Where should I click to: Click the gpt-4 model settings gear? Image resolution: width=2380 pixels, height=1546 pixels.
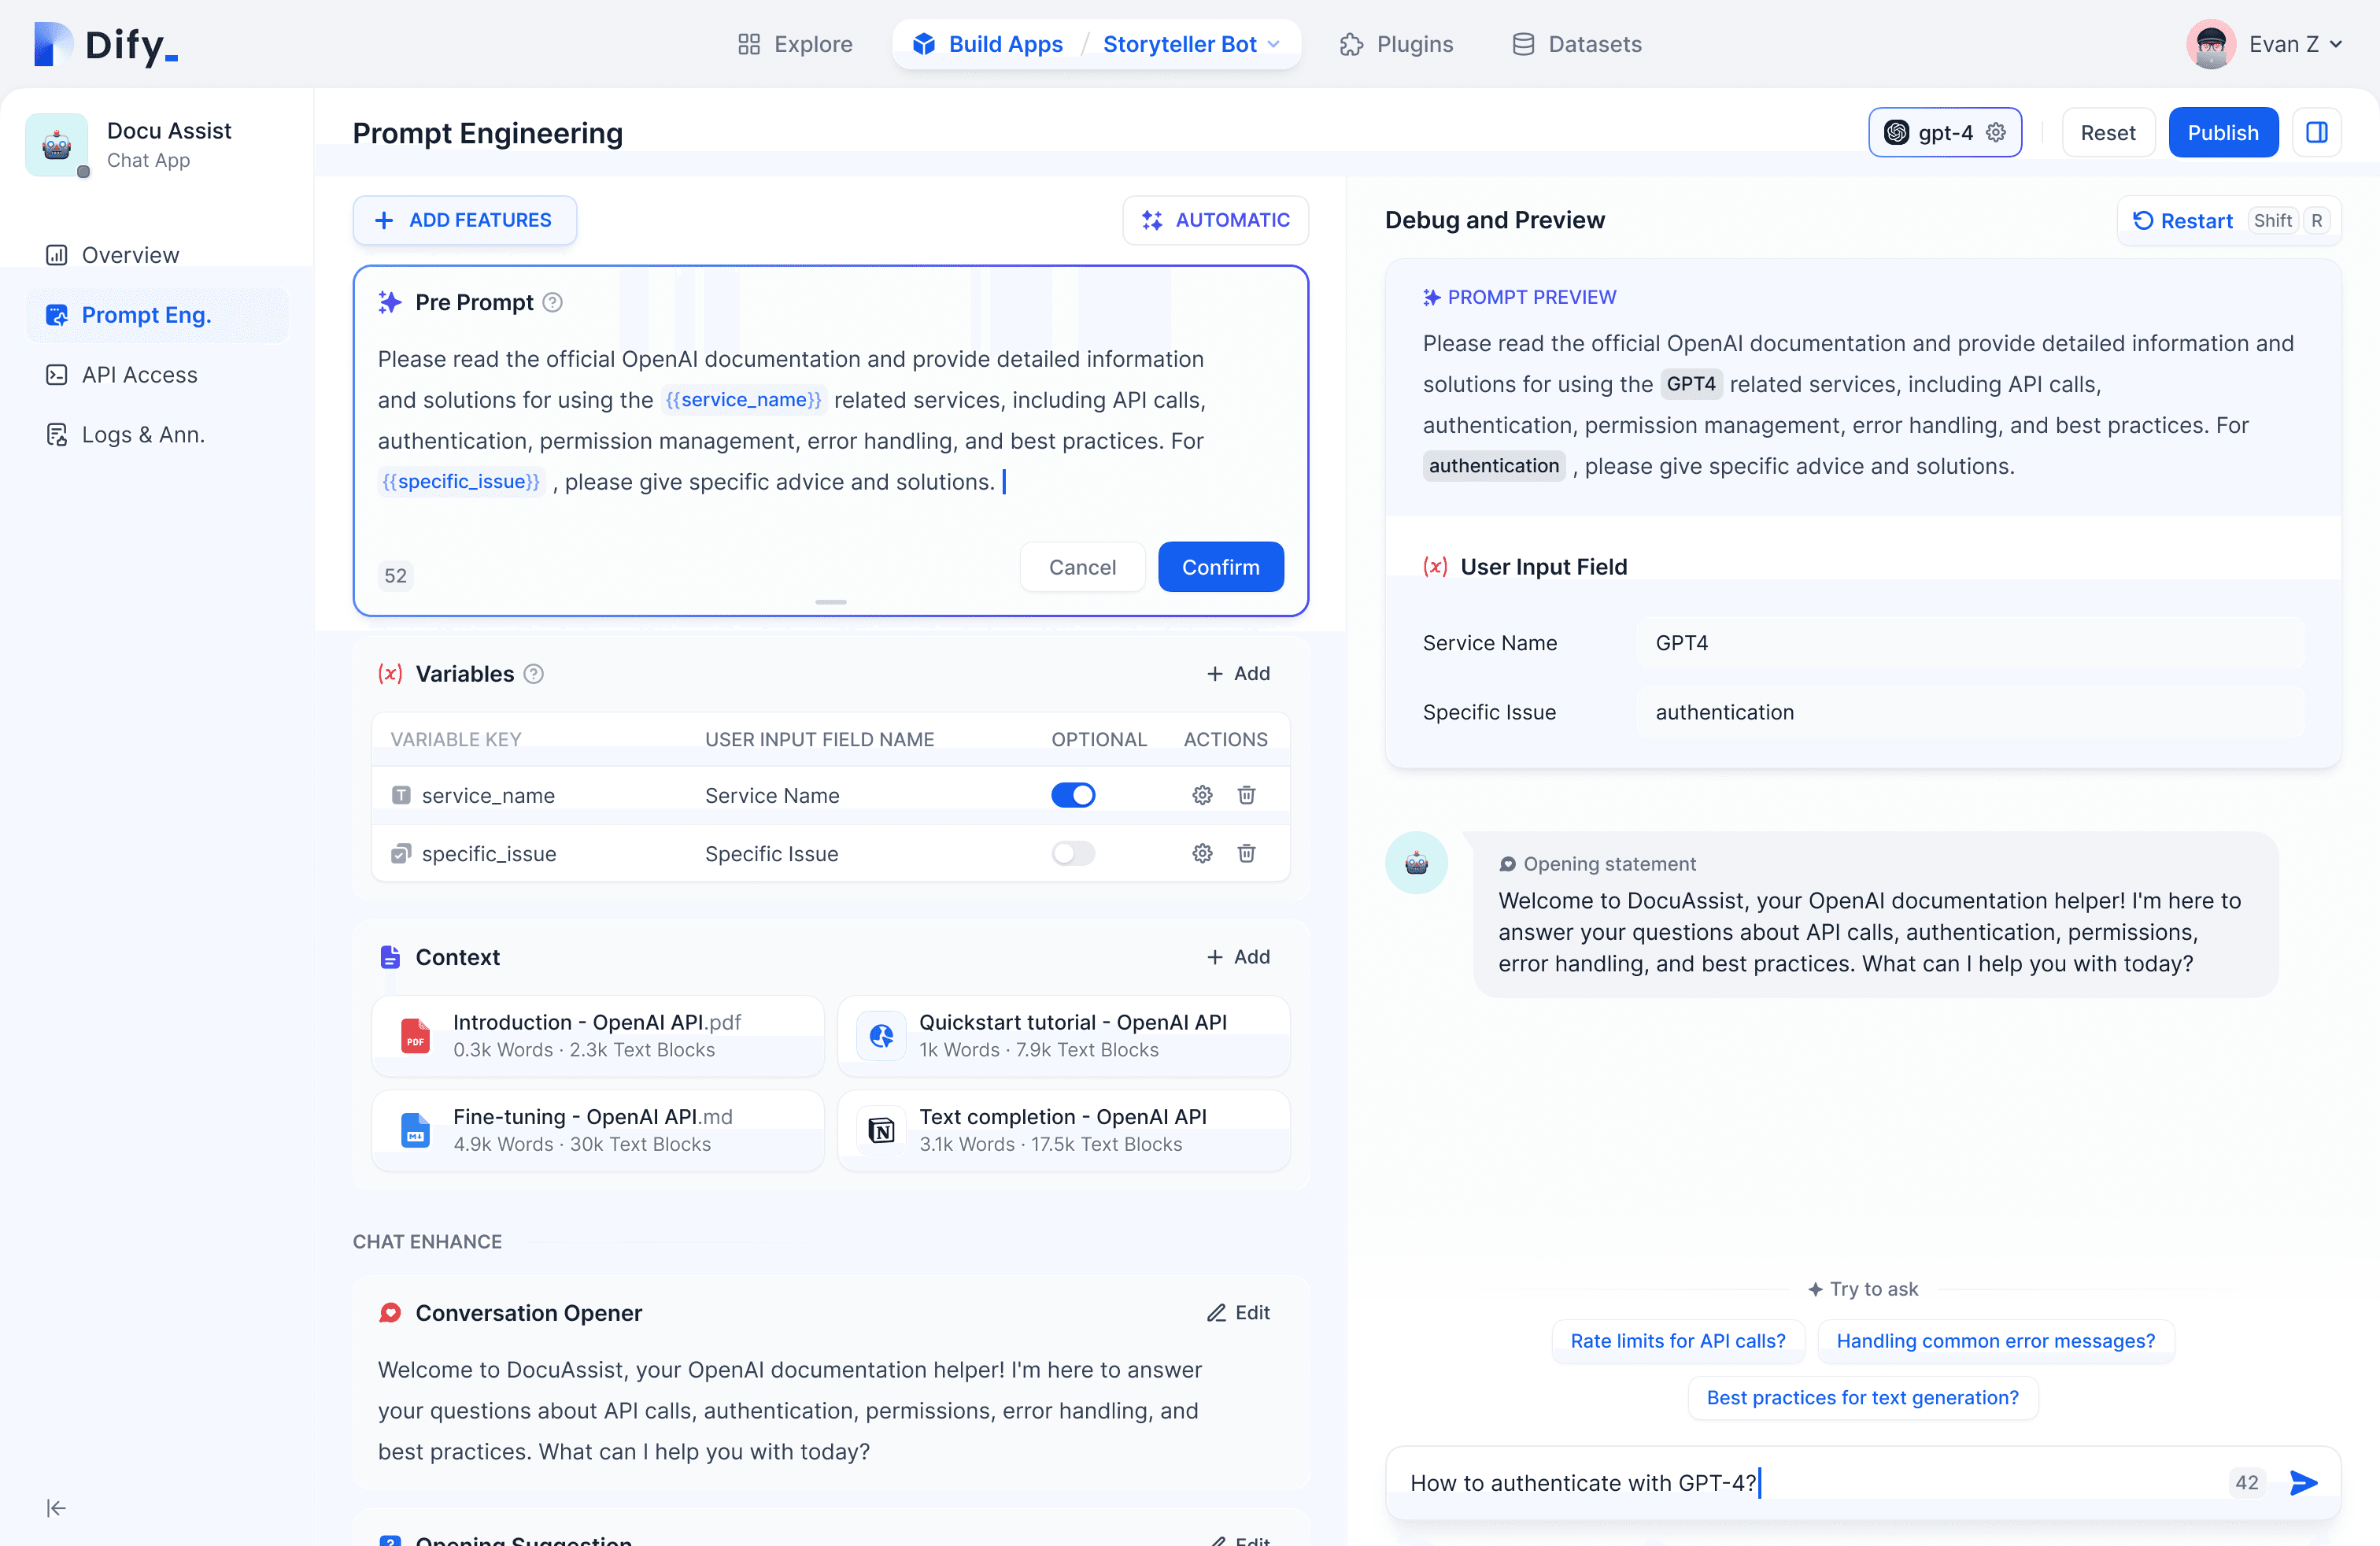click(1996, 133)
